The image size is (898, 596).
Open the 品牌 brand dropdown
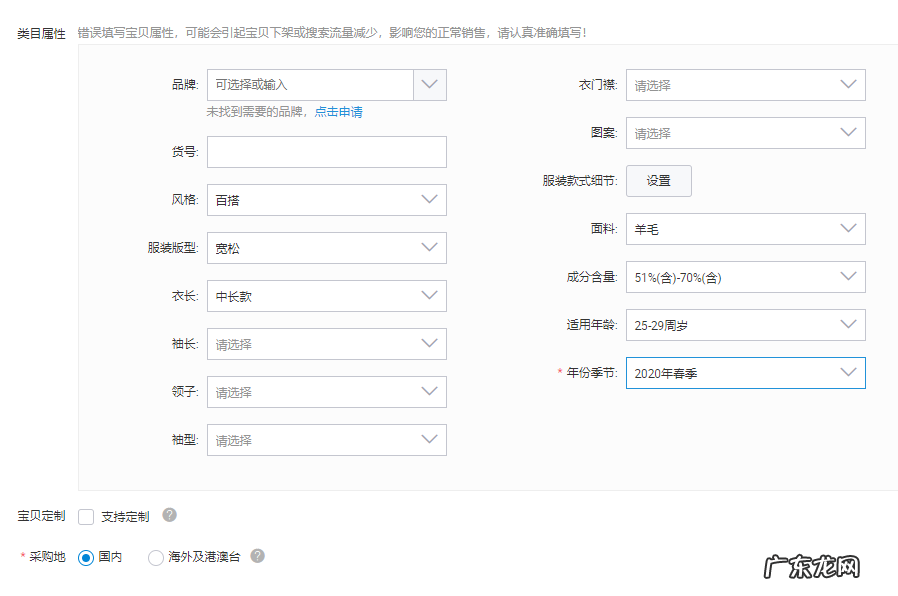click(x=430, y=85)
